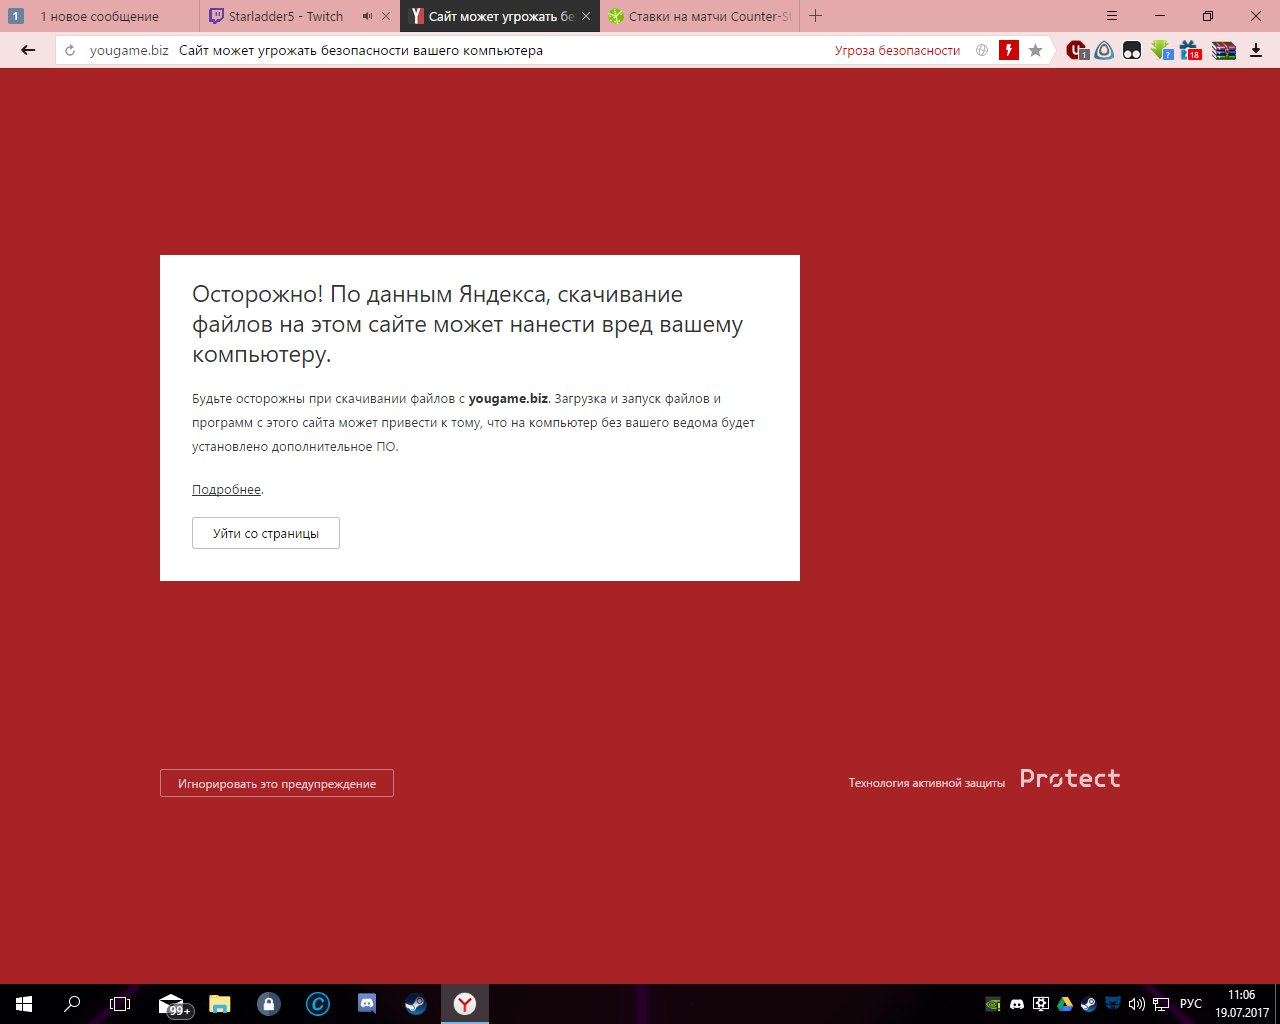
Task: Open clock showing 11:06 19.07.2017
Action: 1242,1004
